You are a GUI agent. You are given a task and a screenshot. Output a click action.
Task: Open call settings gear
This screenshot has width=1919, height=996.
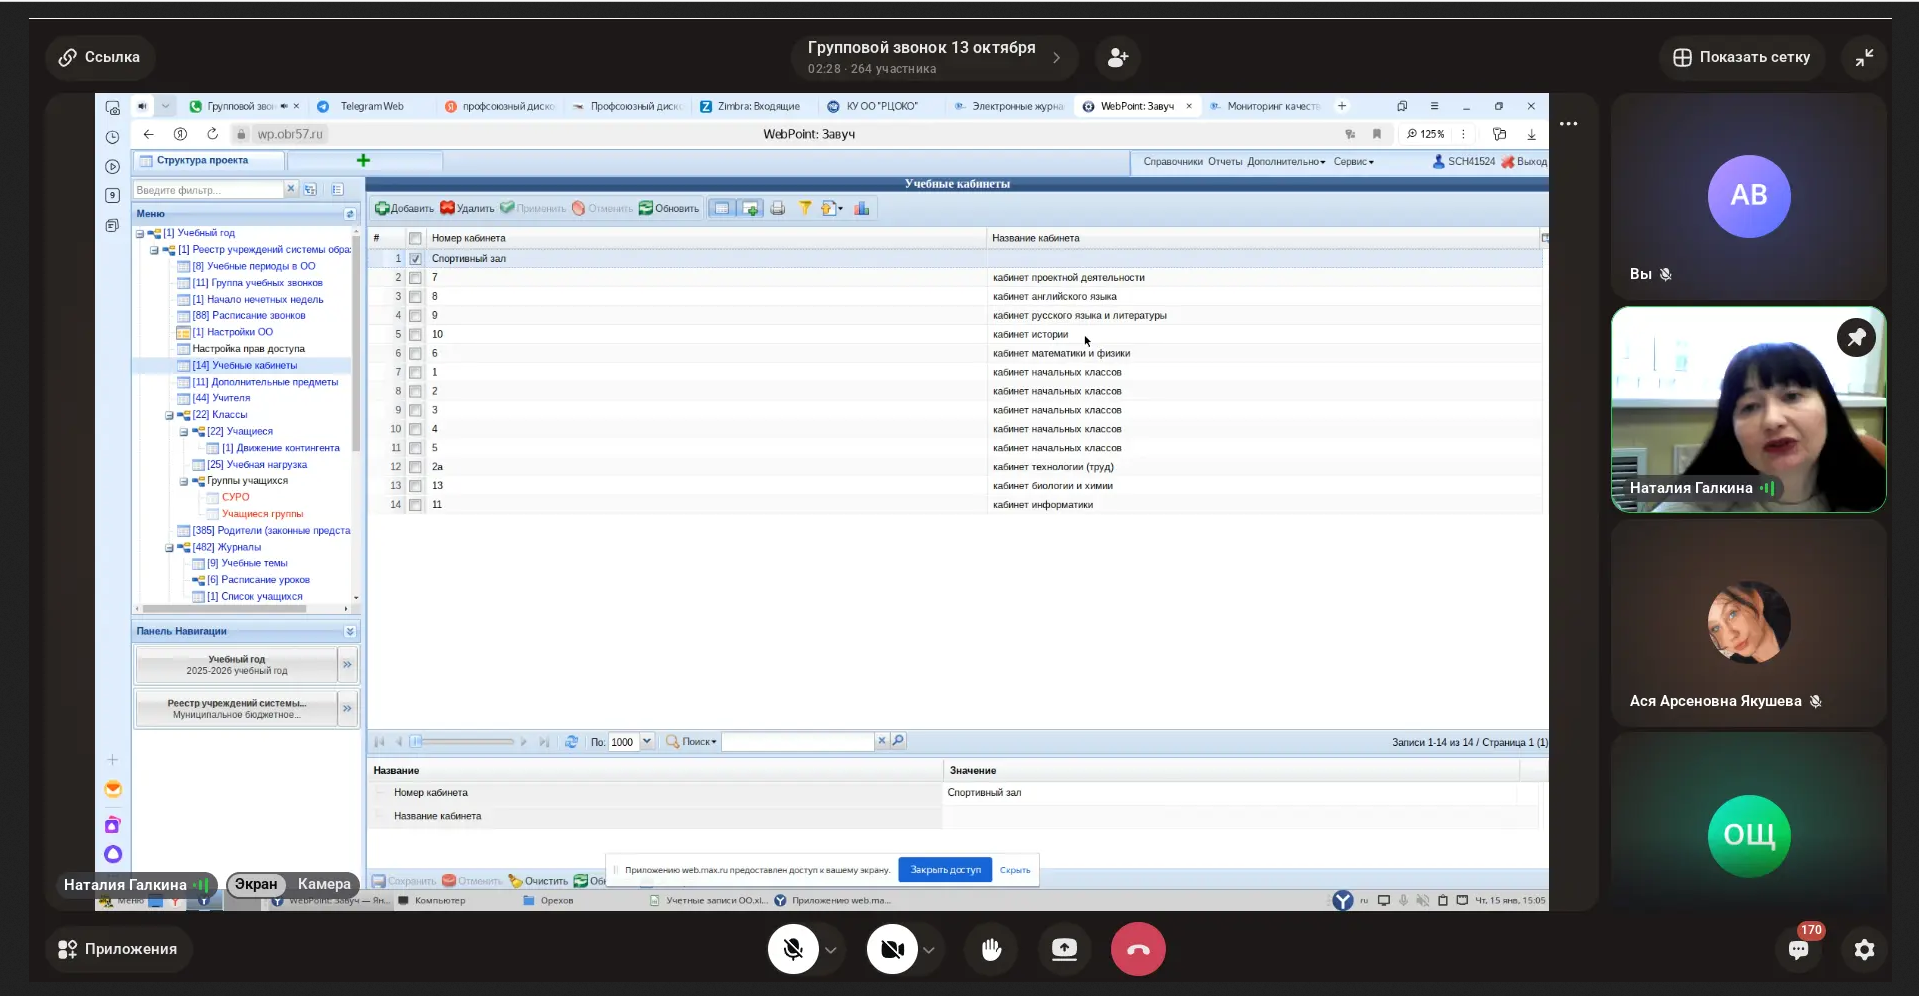(x=1864, y=949)
